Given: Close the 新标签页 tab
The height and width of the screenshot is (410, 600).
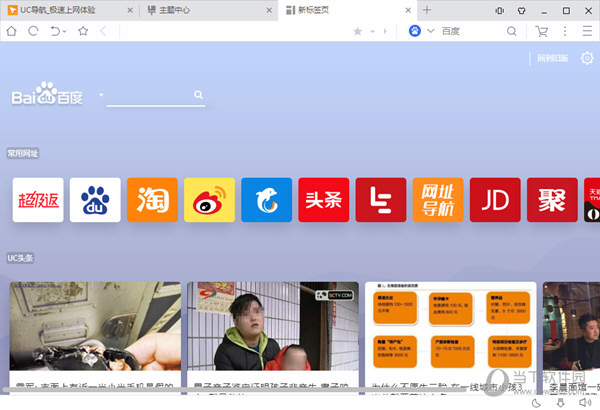Looking at the screenshot, I should (x=408, y=10).
